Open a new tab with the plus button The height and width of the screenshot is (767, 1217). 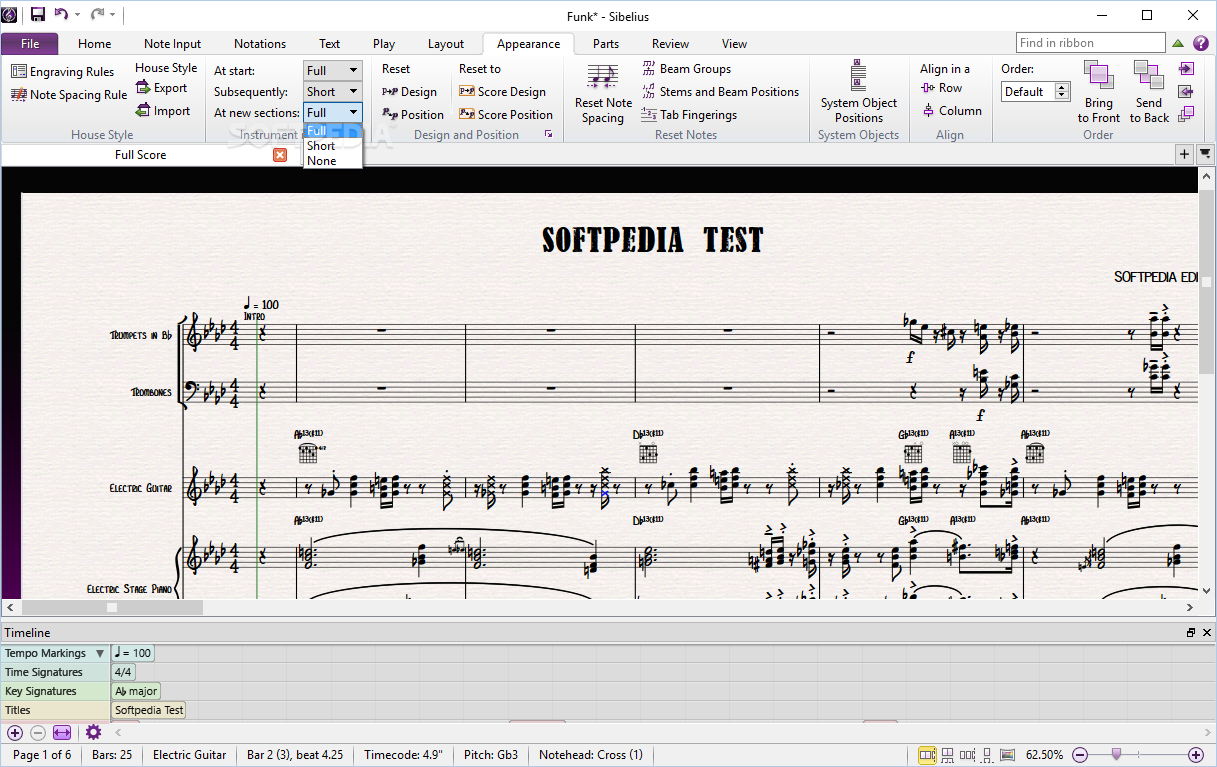[1185, 154]
